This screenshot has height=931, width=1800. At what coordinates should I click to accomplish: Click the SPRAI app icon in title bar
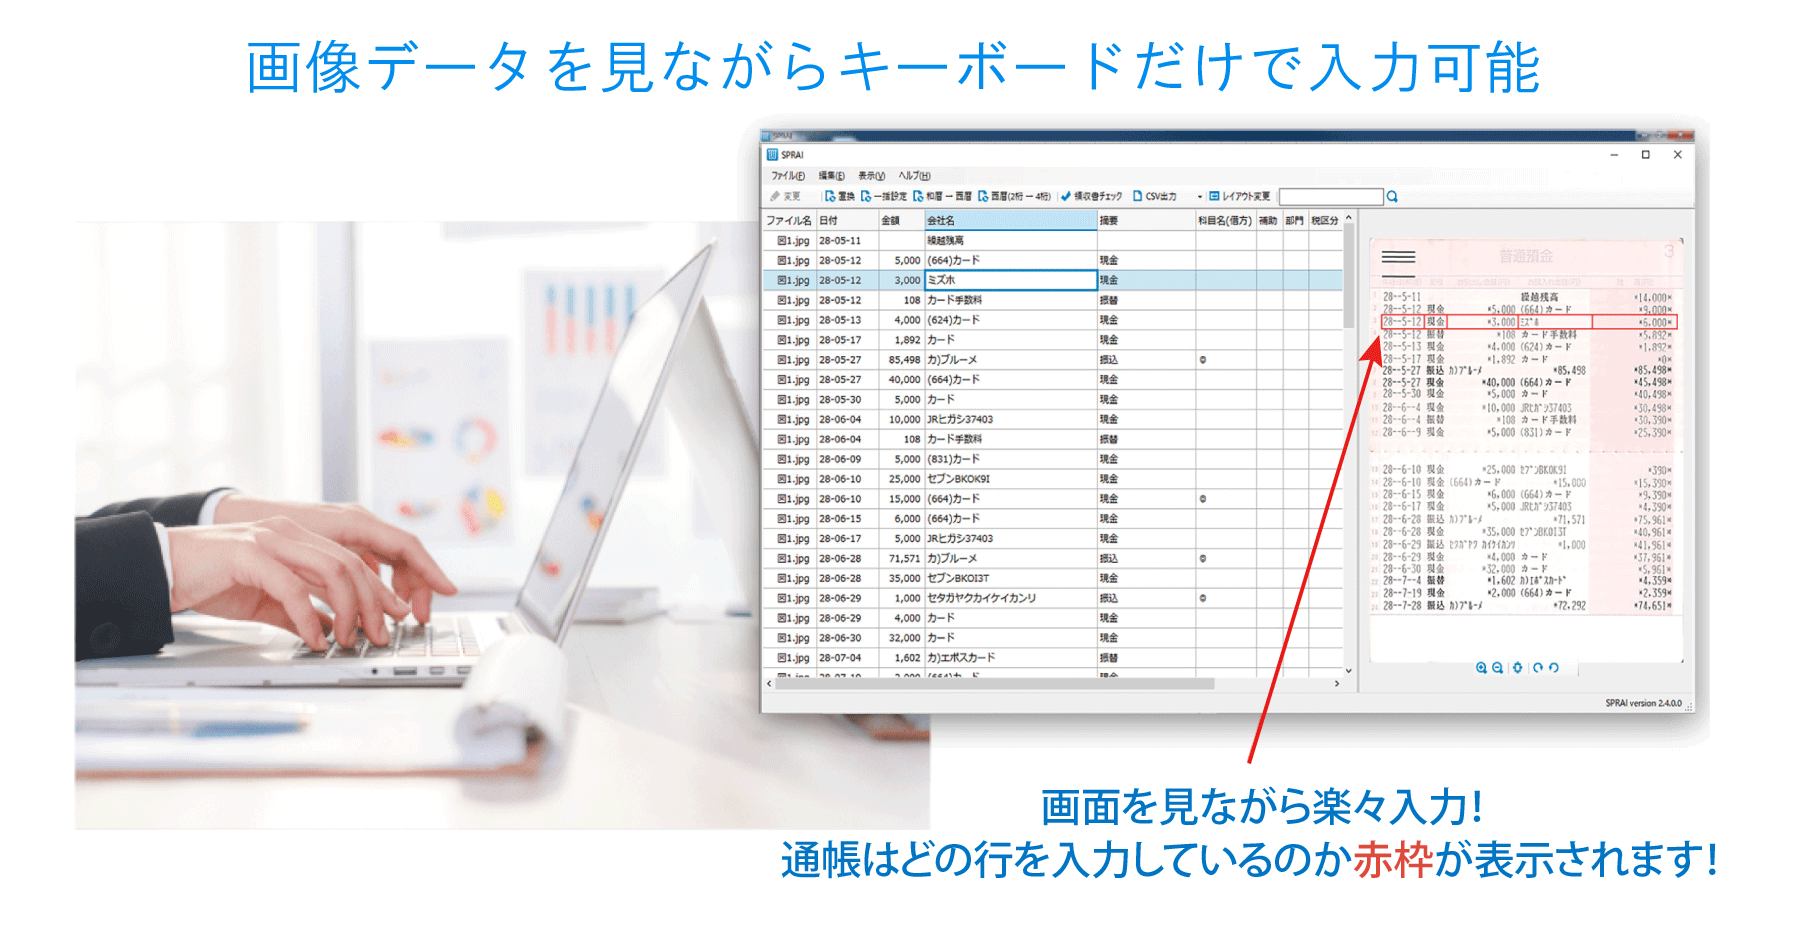(x=772, y=155)
